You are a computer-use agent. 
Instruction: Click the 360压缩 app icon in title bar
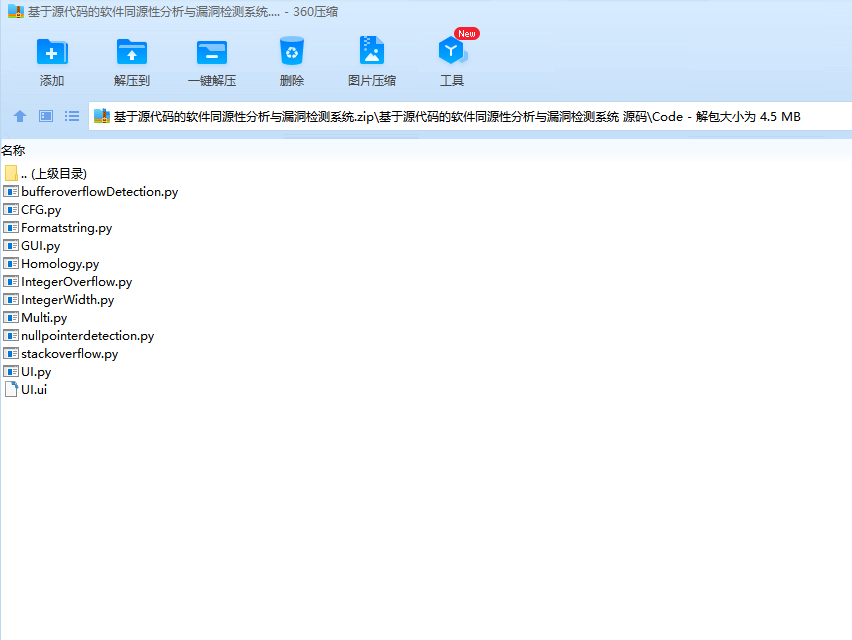(x=16, y=11)
